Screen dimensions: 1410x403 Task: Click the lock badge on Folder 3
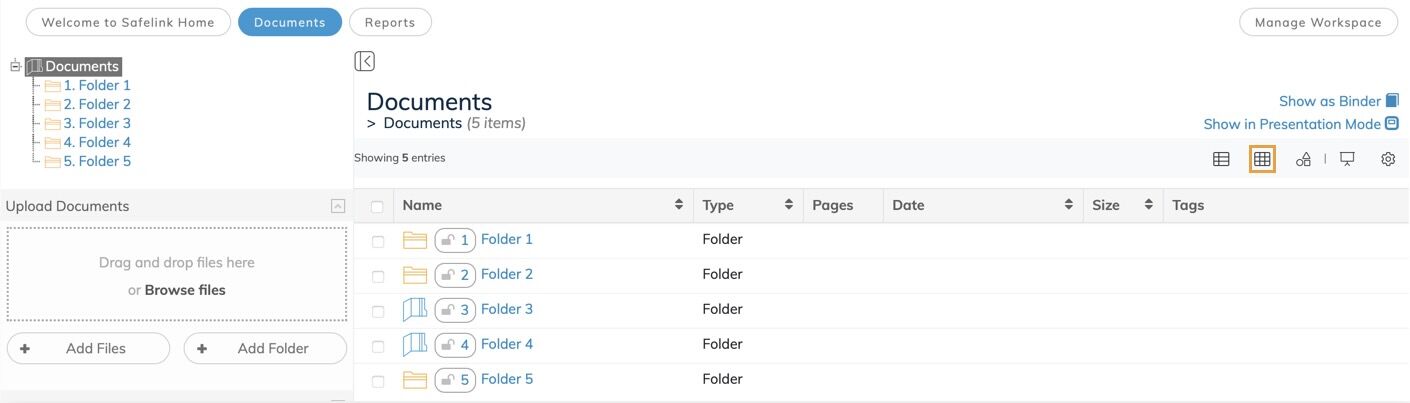pyautogui.click(x=455, y=309)
